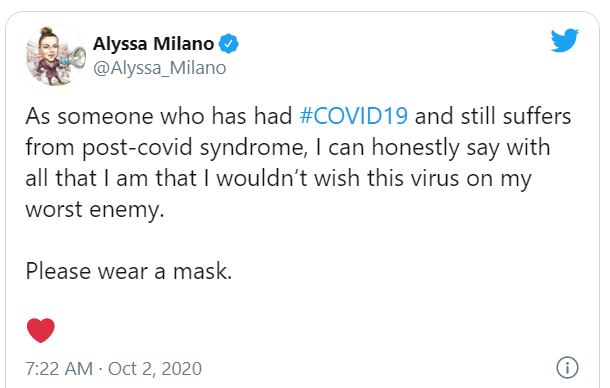This screenshot has height=388, width=610.
Task: Click the @Alyssa_Milano handle
Action: coord(160,68)
